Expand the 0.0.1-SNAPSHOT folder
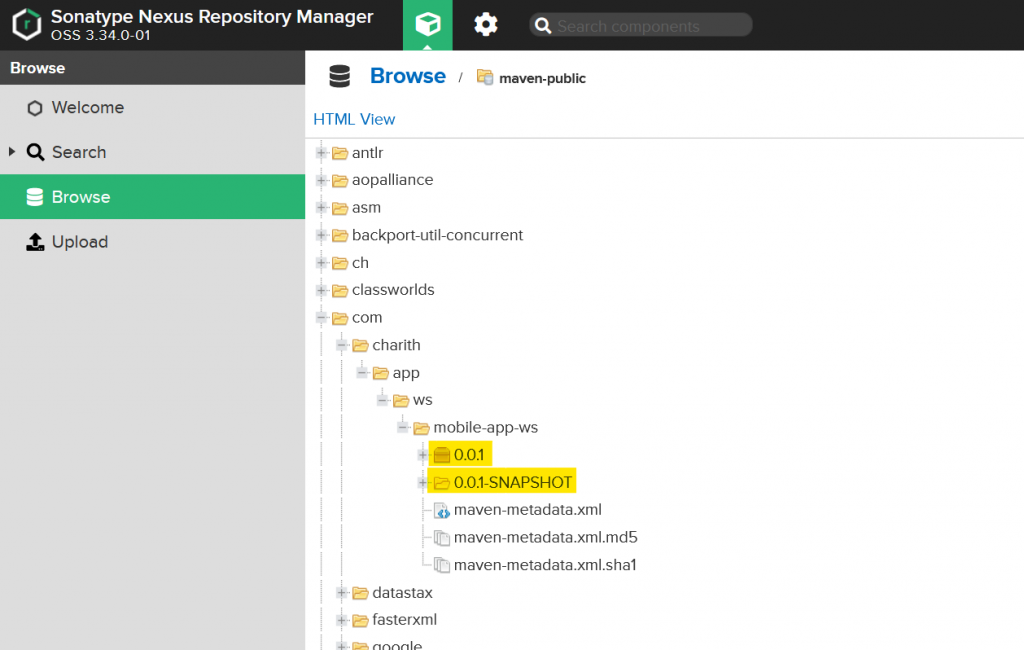The height and width of the screenshot is (650, 1024). [x=423, y=483]
